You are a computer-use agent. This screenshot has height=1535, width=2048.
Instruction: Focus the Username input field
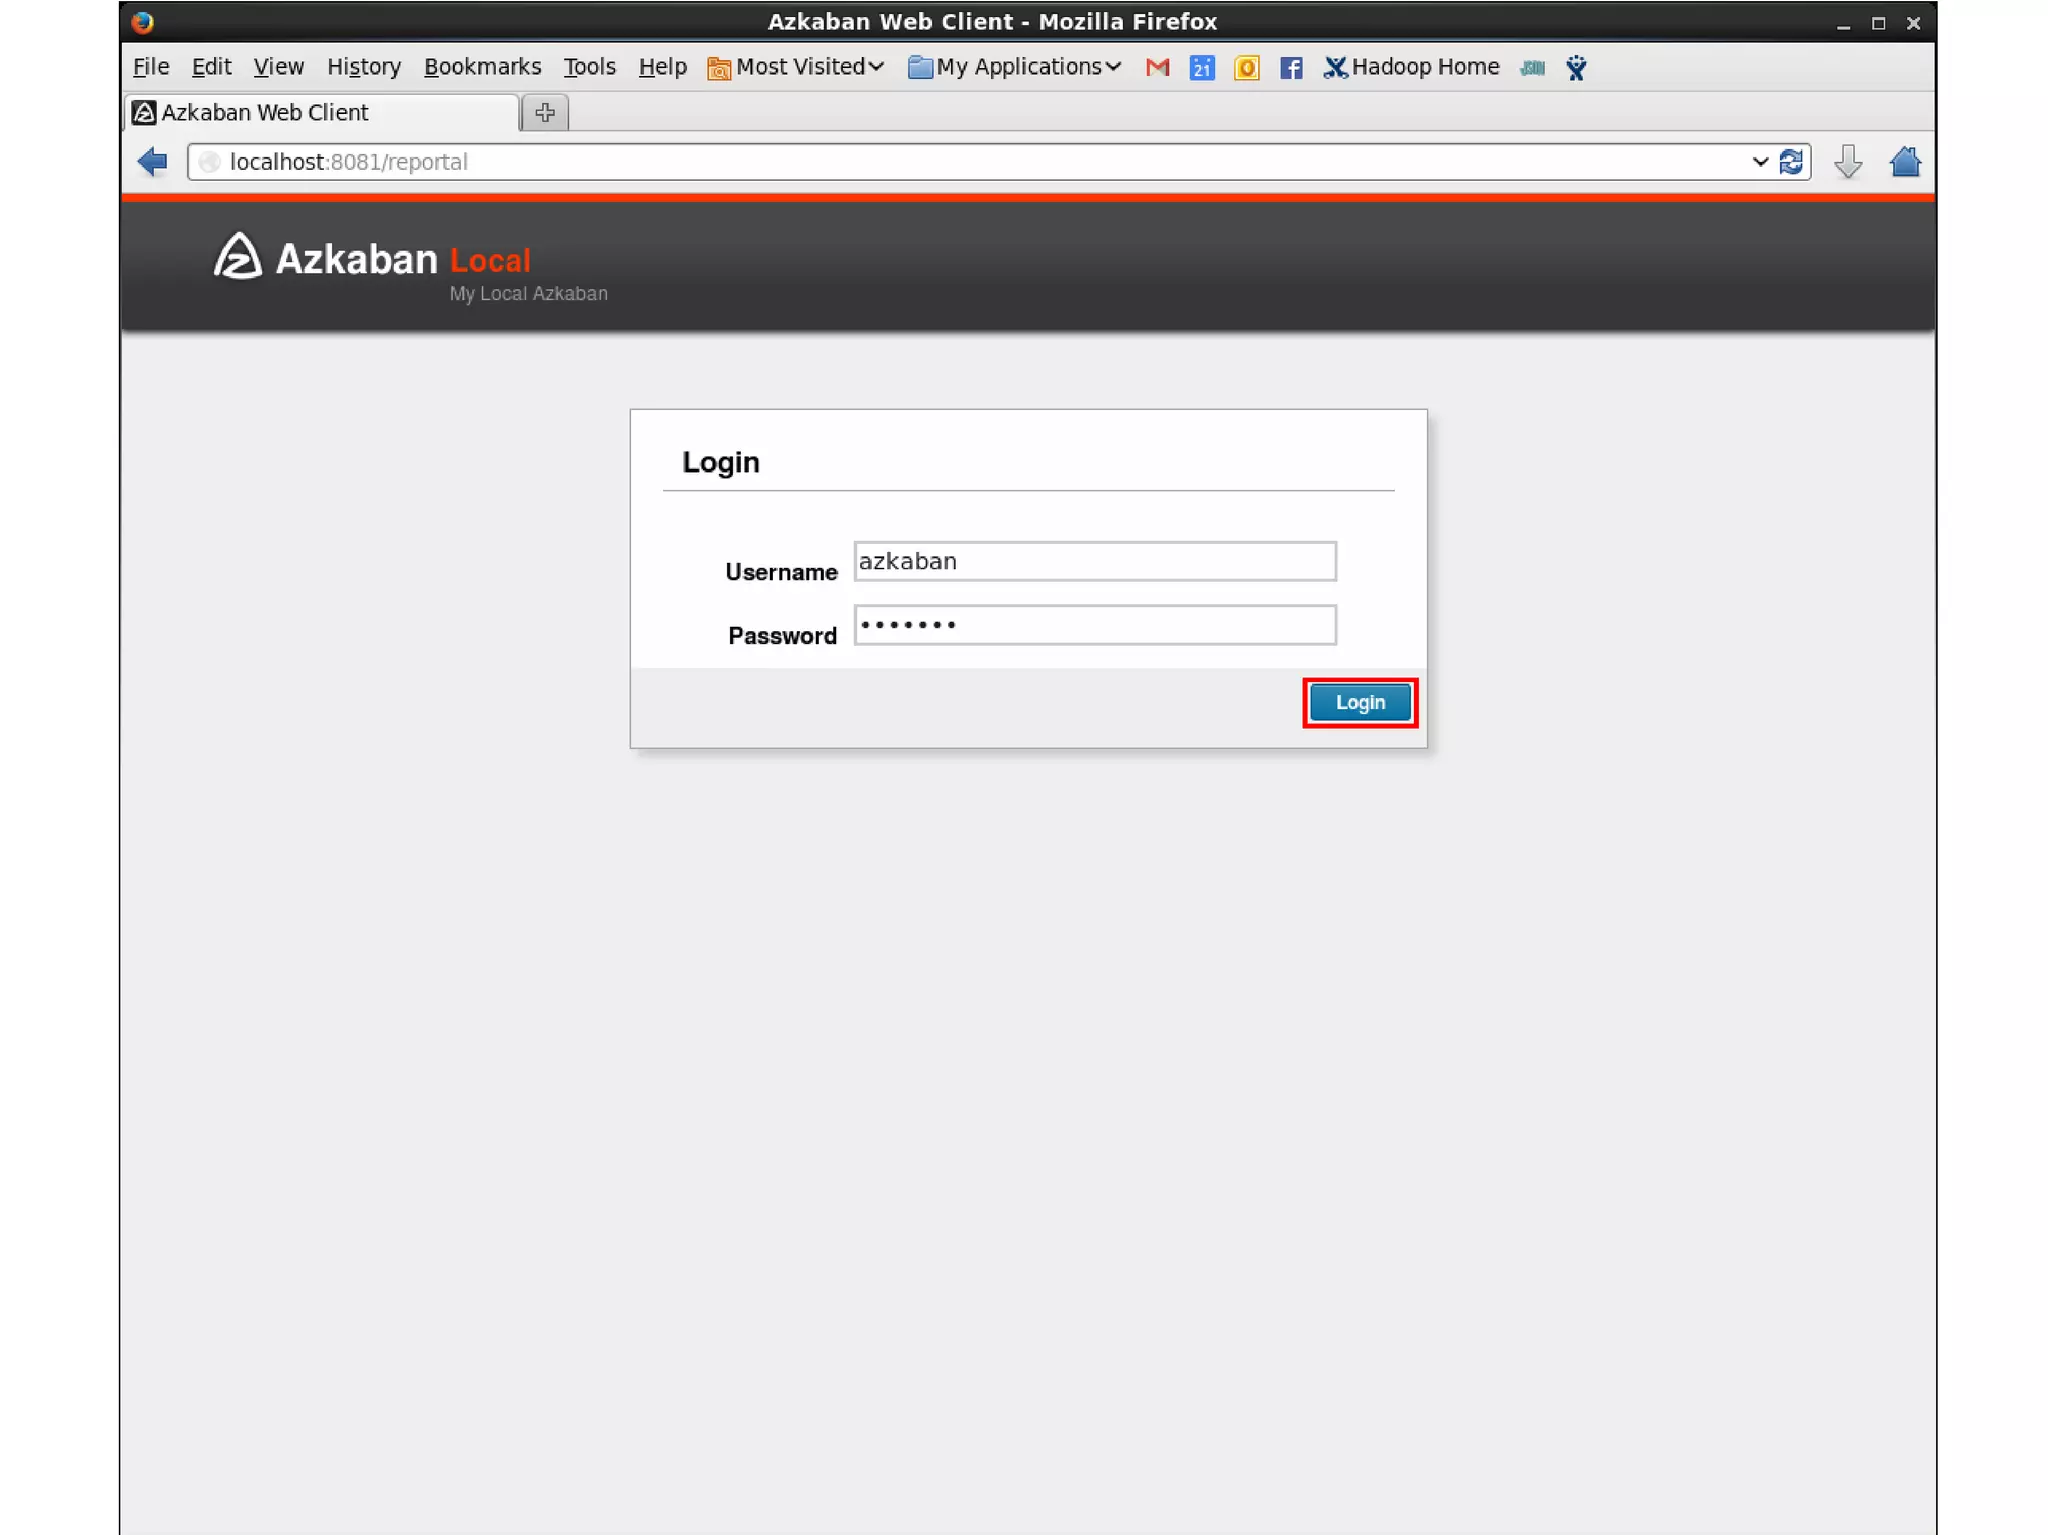(1095, 561)
